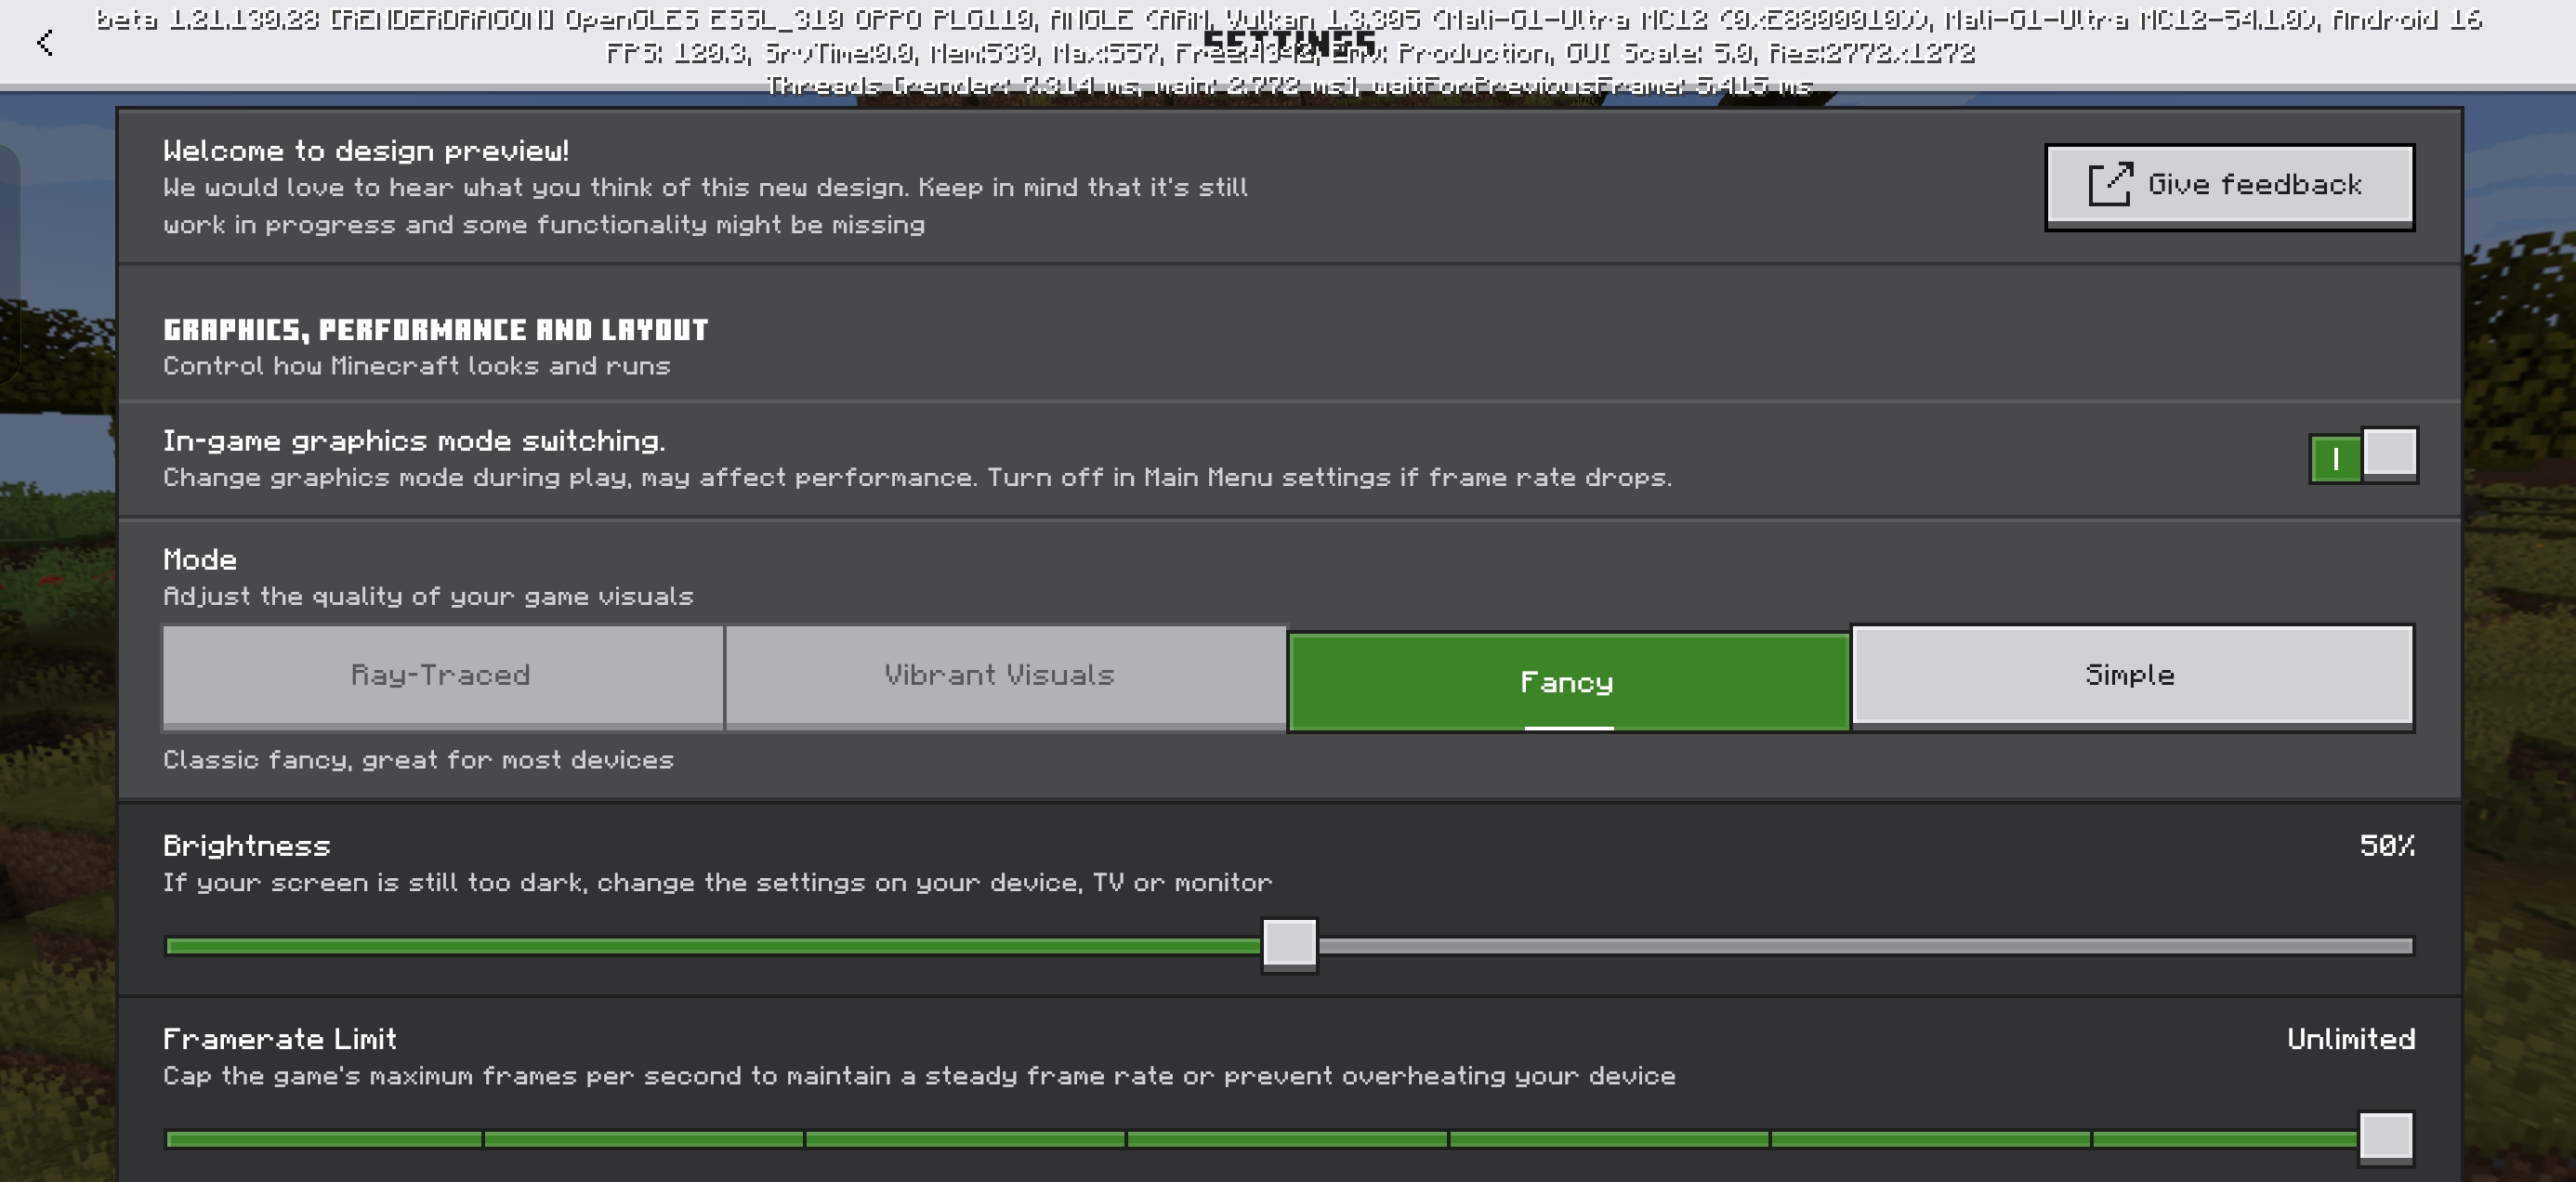Screen dimensions: 2576x1182
Task: Select the Simple graphics mode
Action: [x=2131, y=675]
